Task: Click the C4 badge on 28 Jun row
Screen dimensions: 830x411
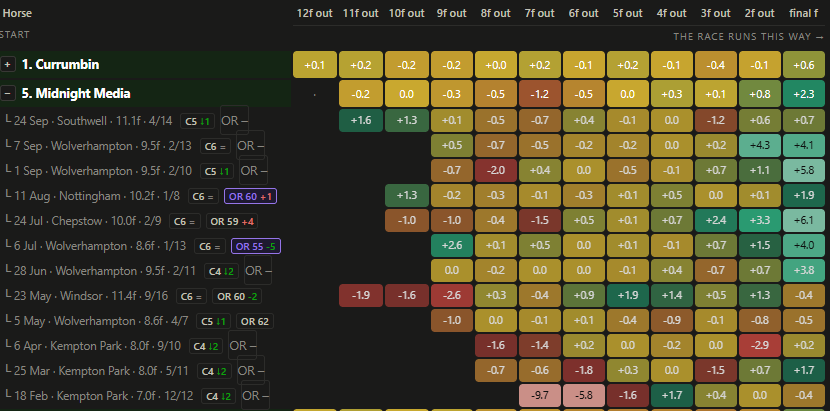Action: [x=223, y=272]
